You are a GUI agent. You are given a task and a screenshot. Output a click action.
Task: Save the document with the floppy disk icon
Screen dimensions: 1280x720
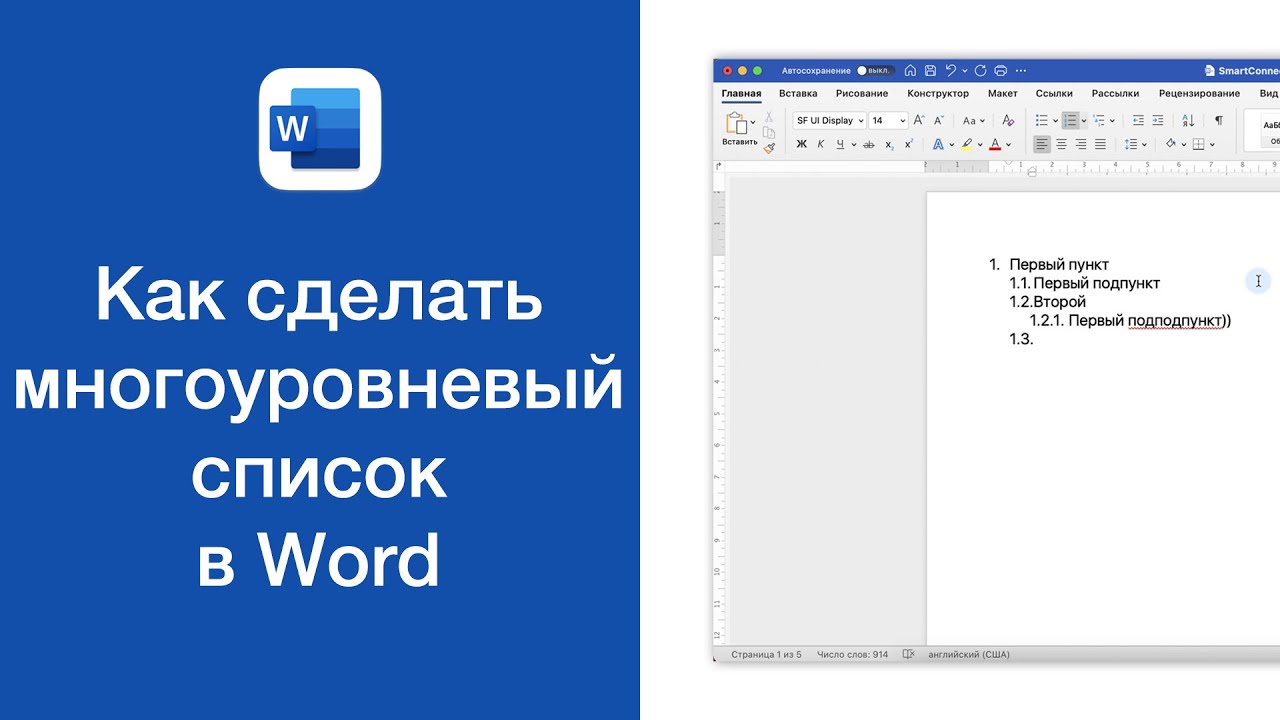[930, 71]
